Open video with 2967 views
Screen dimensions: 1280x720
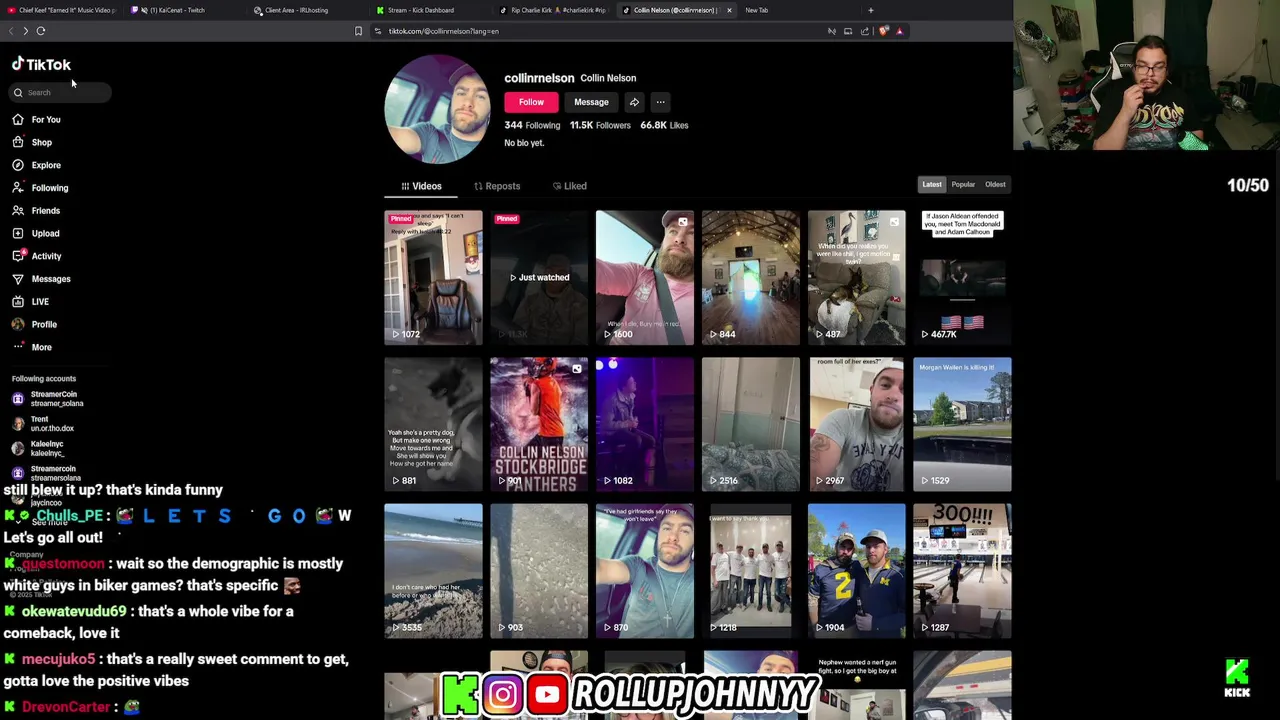coord(857,424)
